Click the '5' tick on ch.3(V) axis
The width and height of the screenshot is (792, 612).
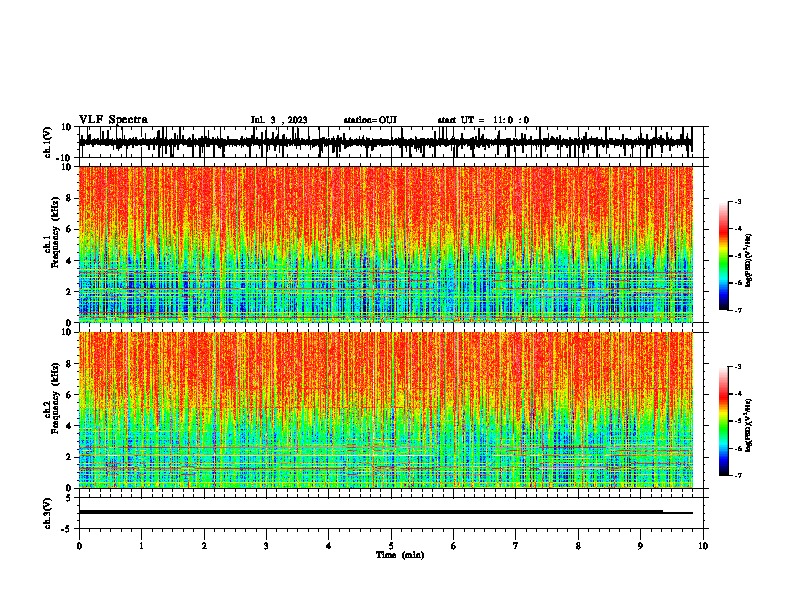[x=70, y=498]
